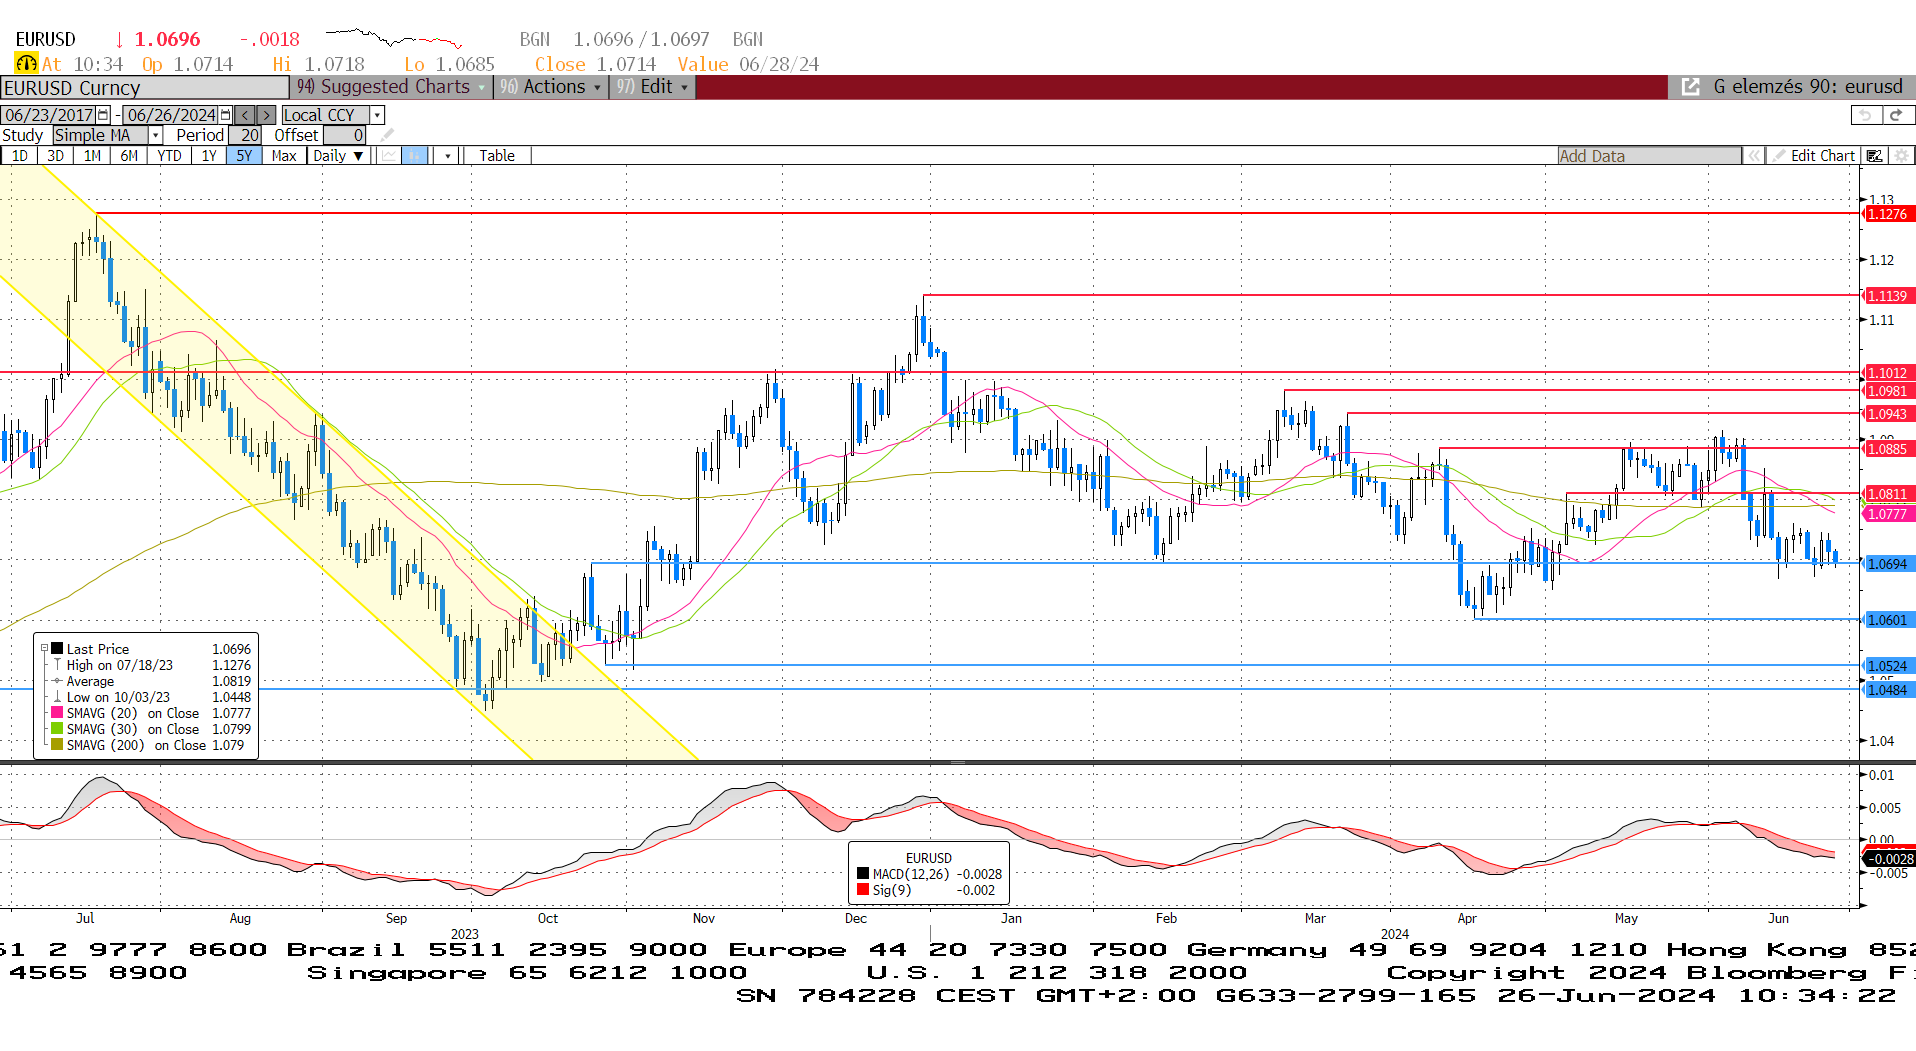
Task: Select the YTD time range
Action: click(x=169, y=156)
